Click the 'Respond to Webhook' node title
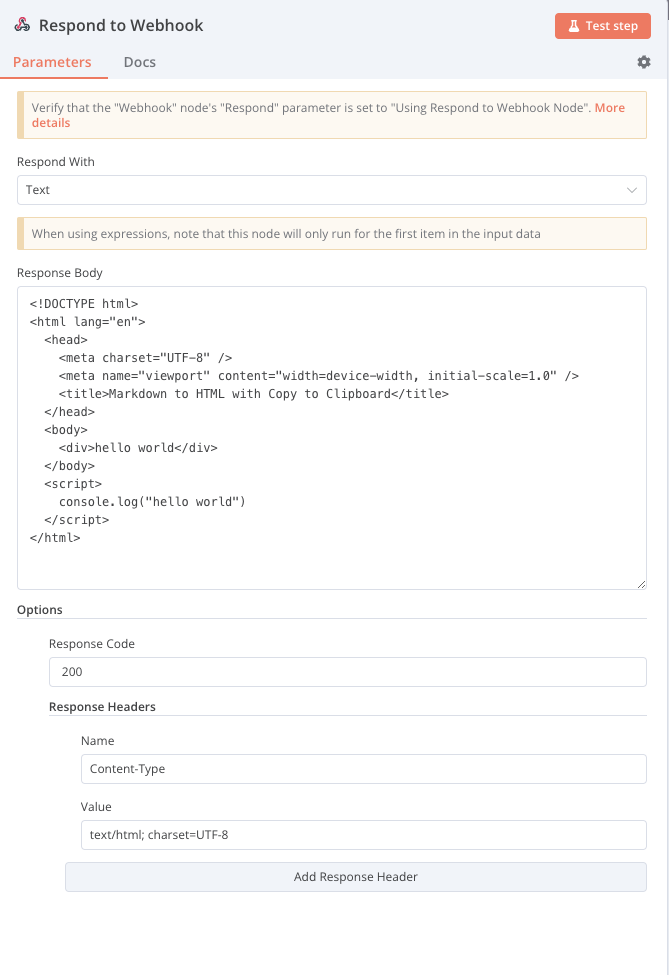This screenshot has width=669, height=975. (x=121, y=25)
